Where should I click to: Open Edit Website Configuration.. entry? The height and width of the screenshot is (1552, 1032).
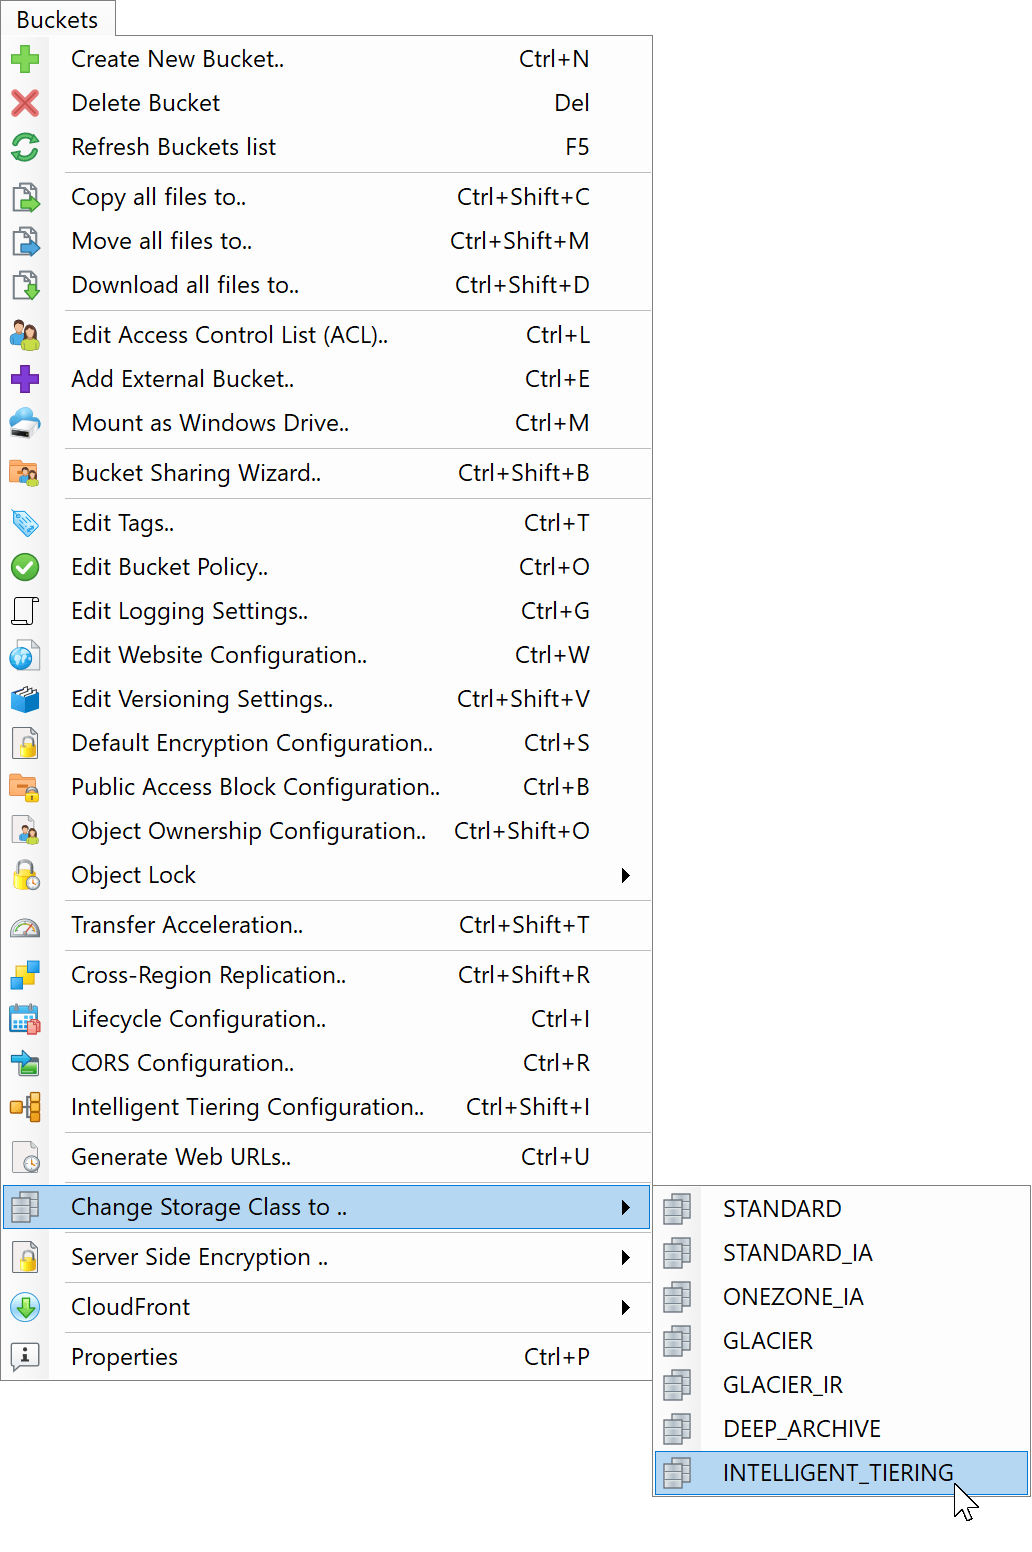pyautogui.click(x=327, y=655)
